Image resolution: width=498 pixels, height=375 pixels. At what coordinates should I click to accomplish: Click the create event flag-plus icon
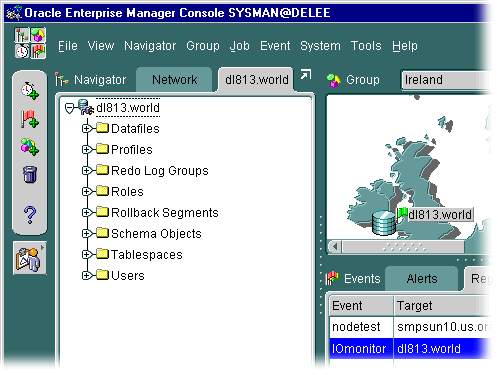(29, 119)
